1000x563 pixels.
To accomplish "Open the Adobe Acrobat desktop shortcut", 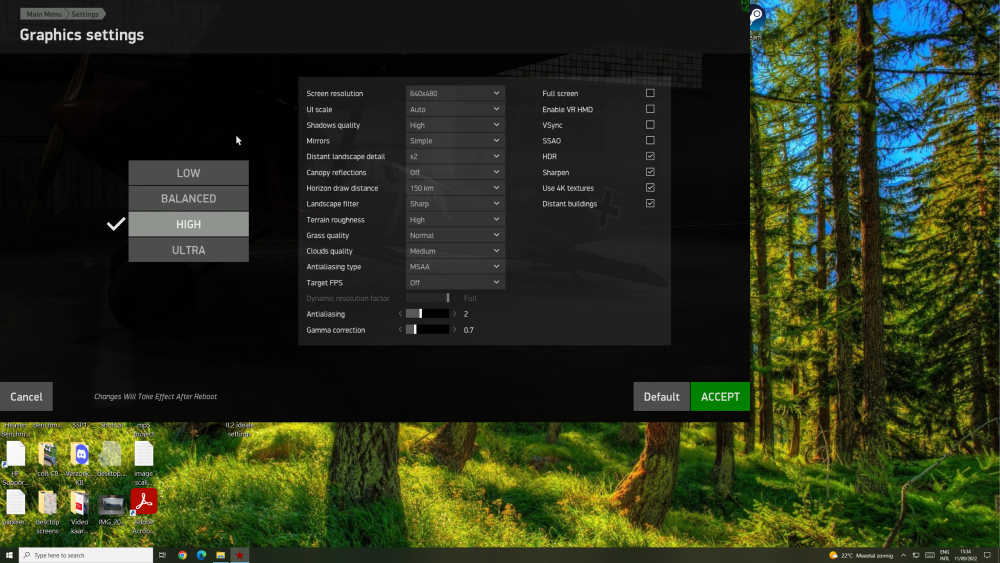I will [144, 502].
